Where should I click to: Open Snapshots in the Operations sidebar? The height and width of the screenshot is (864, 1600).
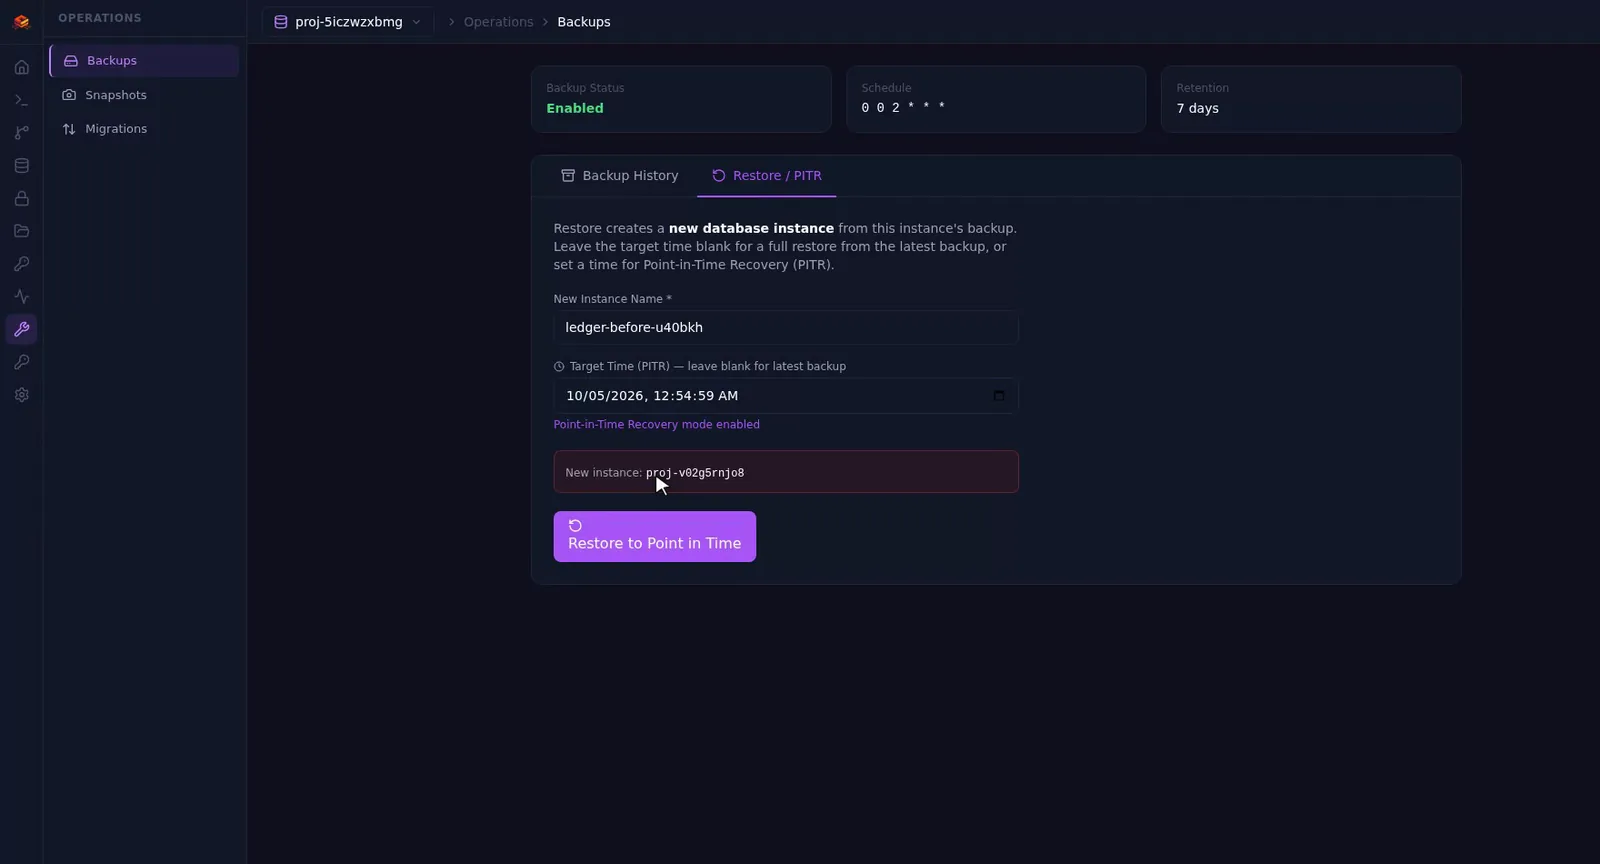click(x=144, y=95)
